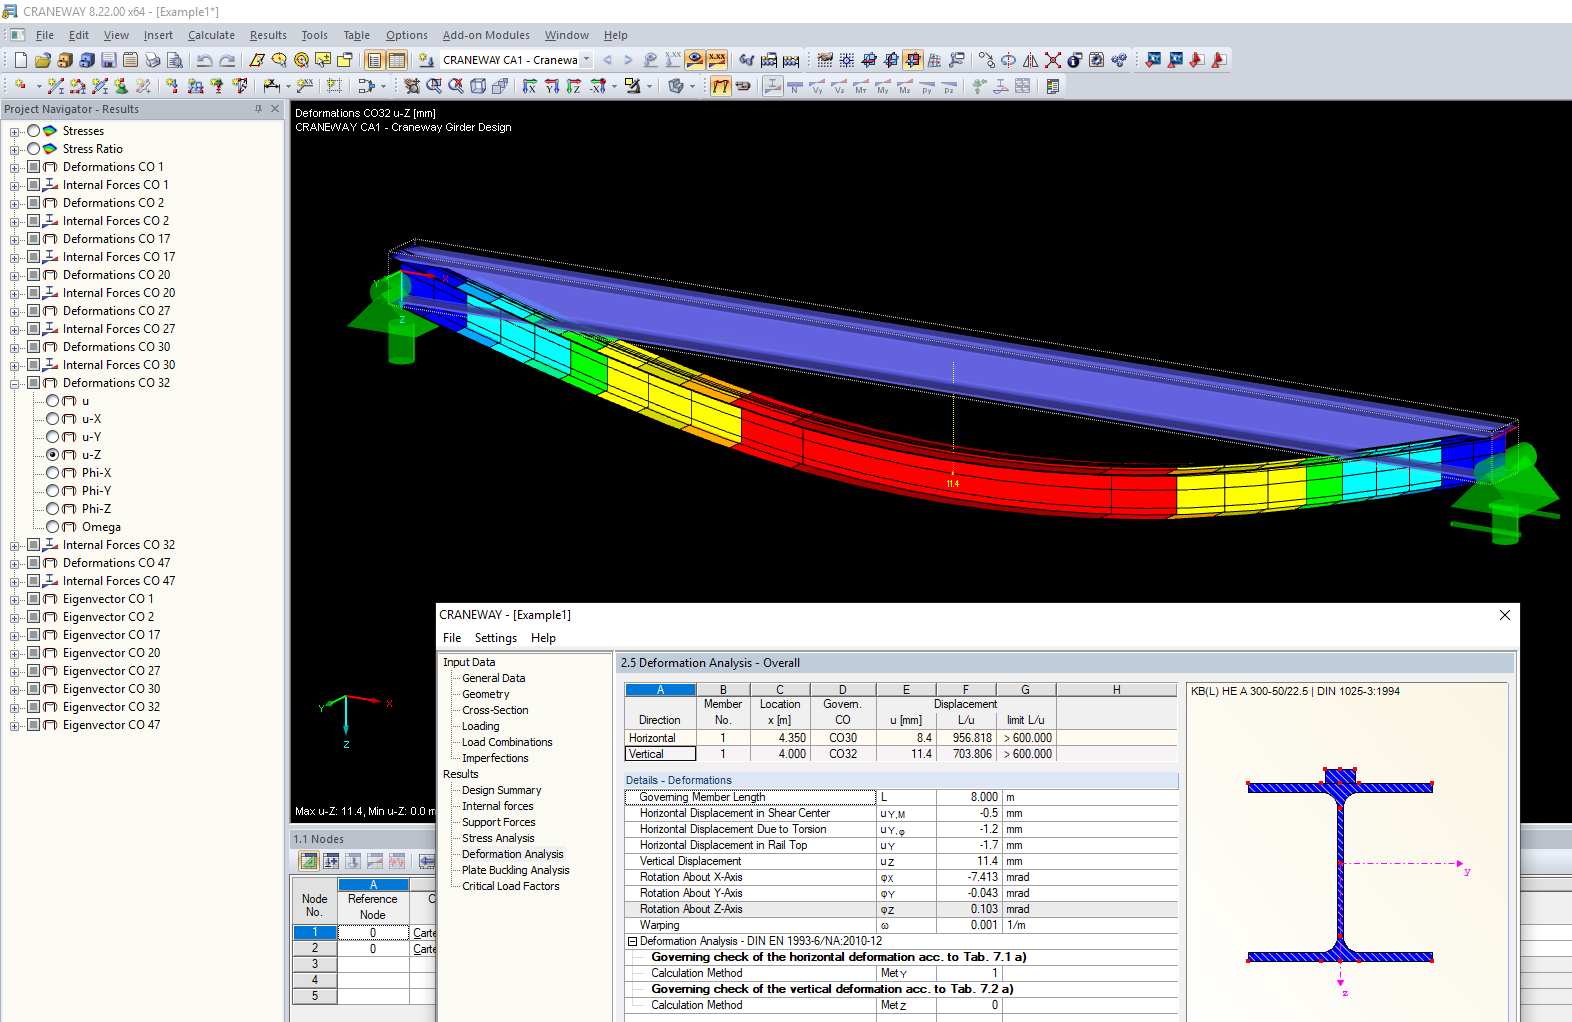The width and height of the screenshot is (1572, 1022).
Task: Collapse the Deformation Analysis DIN EN details group
Action: [632, 941]
